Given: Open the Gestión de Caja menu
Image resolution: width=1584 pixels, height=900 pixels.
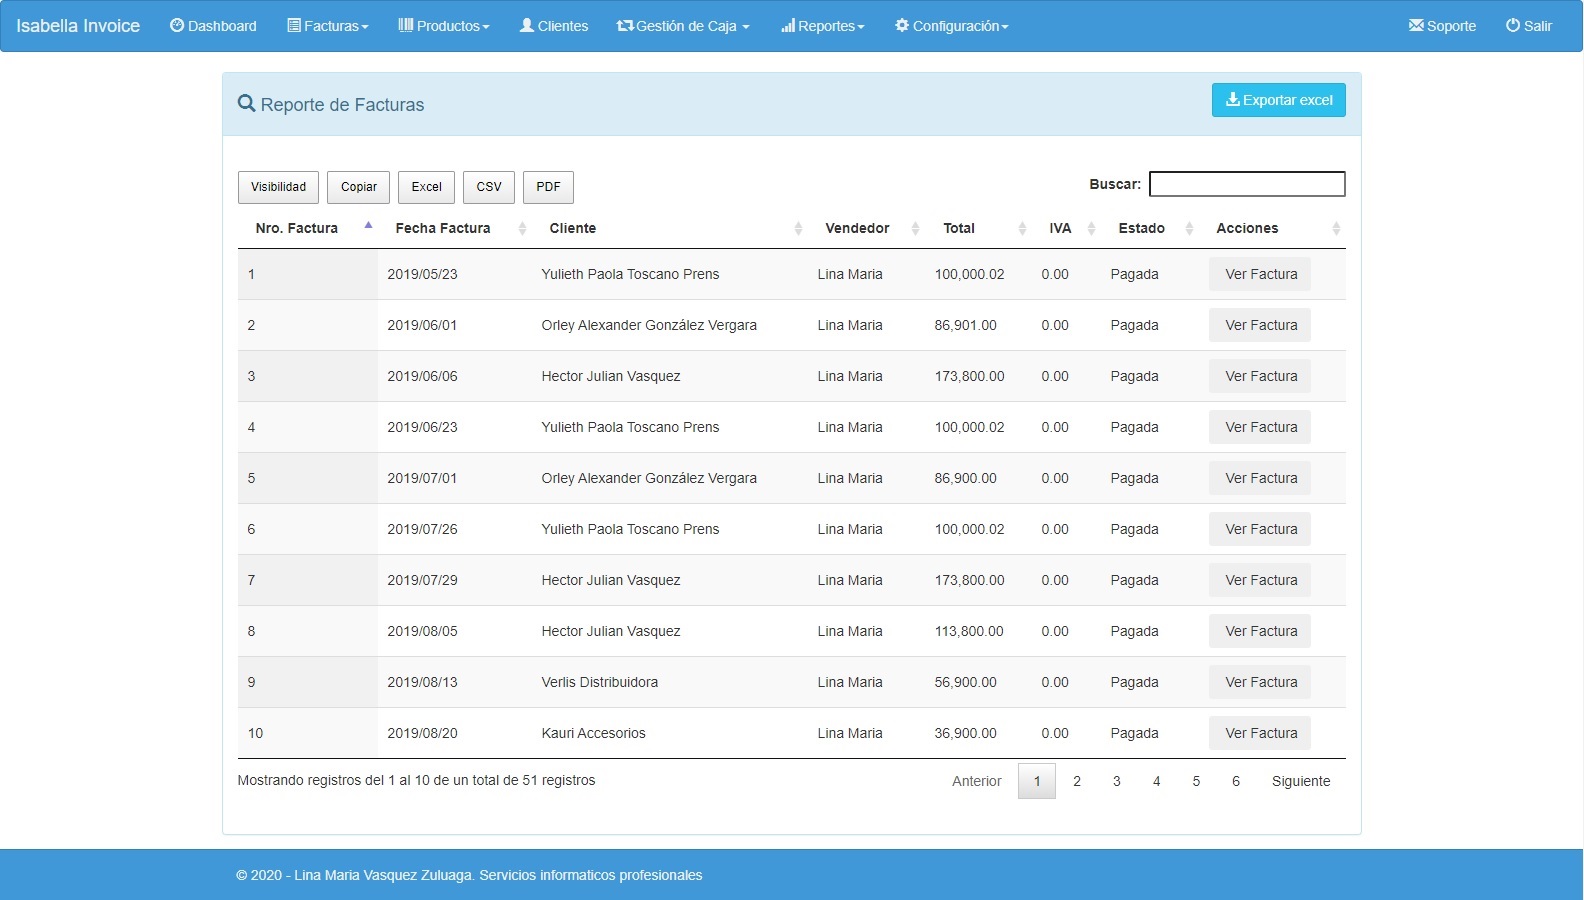Looking at the screenshot, I should [683, 26].
